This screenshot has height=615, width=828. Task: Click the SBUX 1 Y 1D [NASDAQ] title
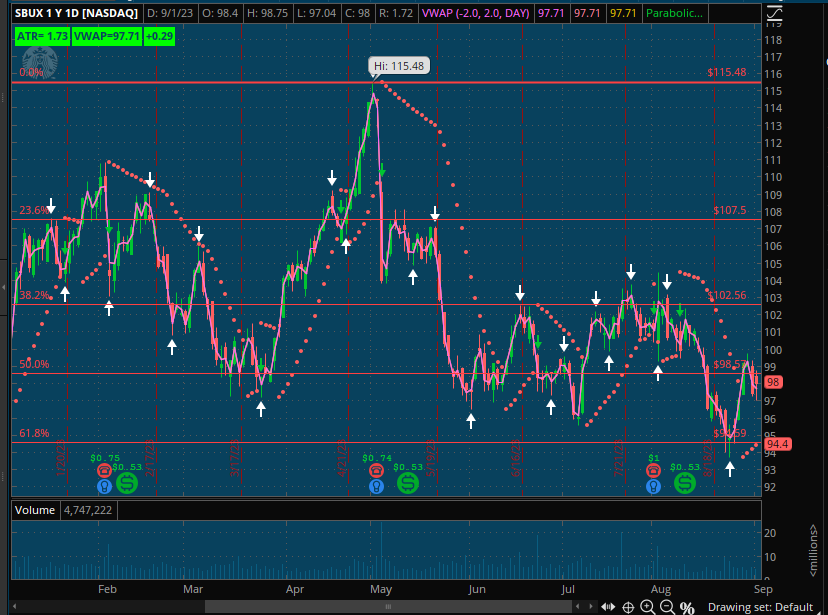(x=77, y=13)
